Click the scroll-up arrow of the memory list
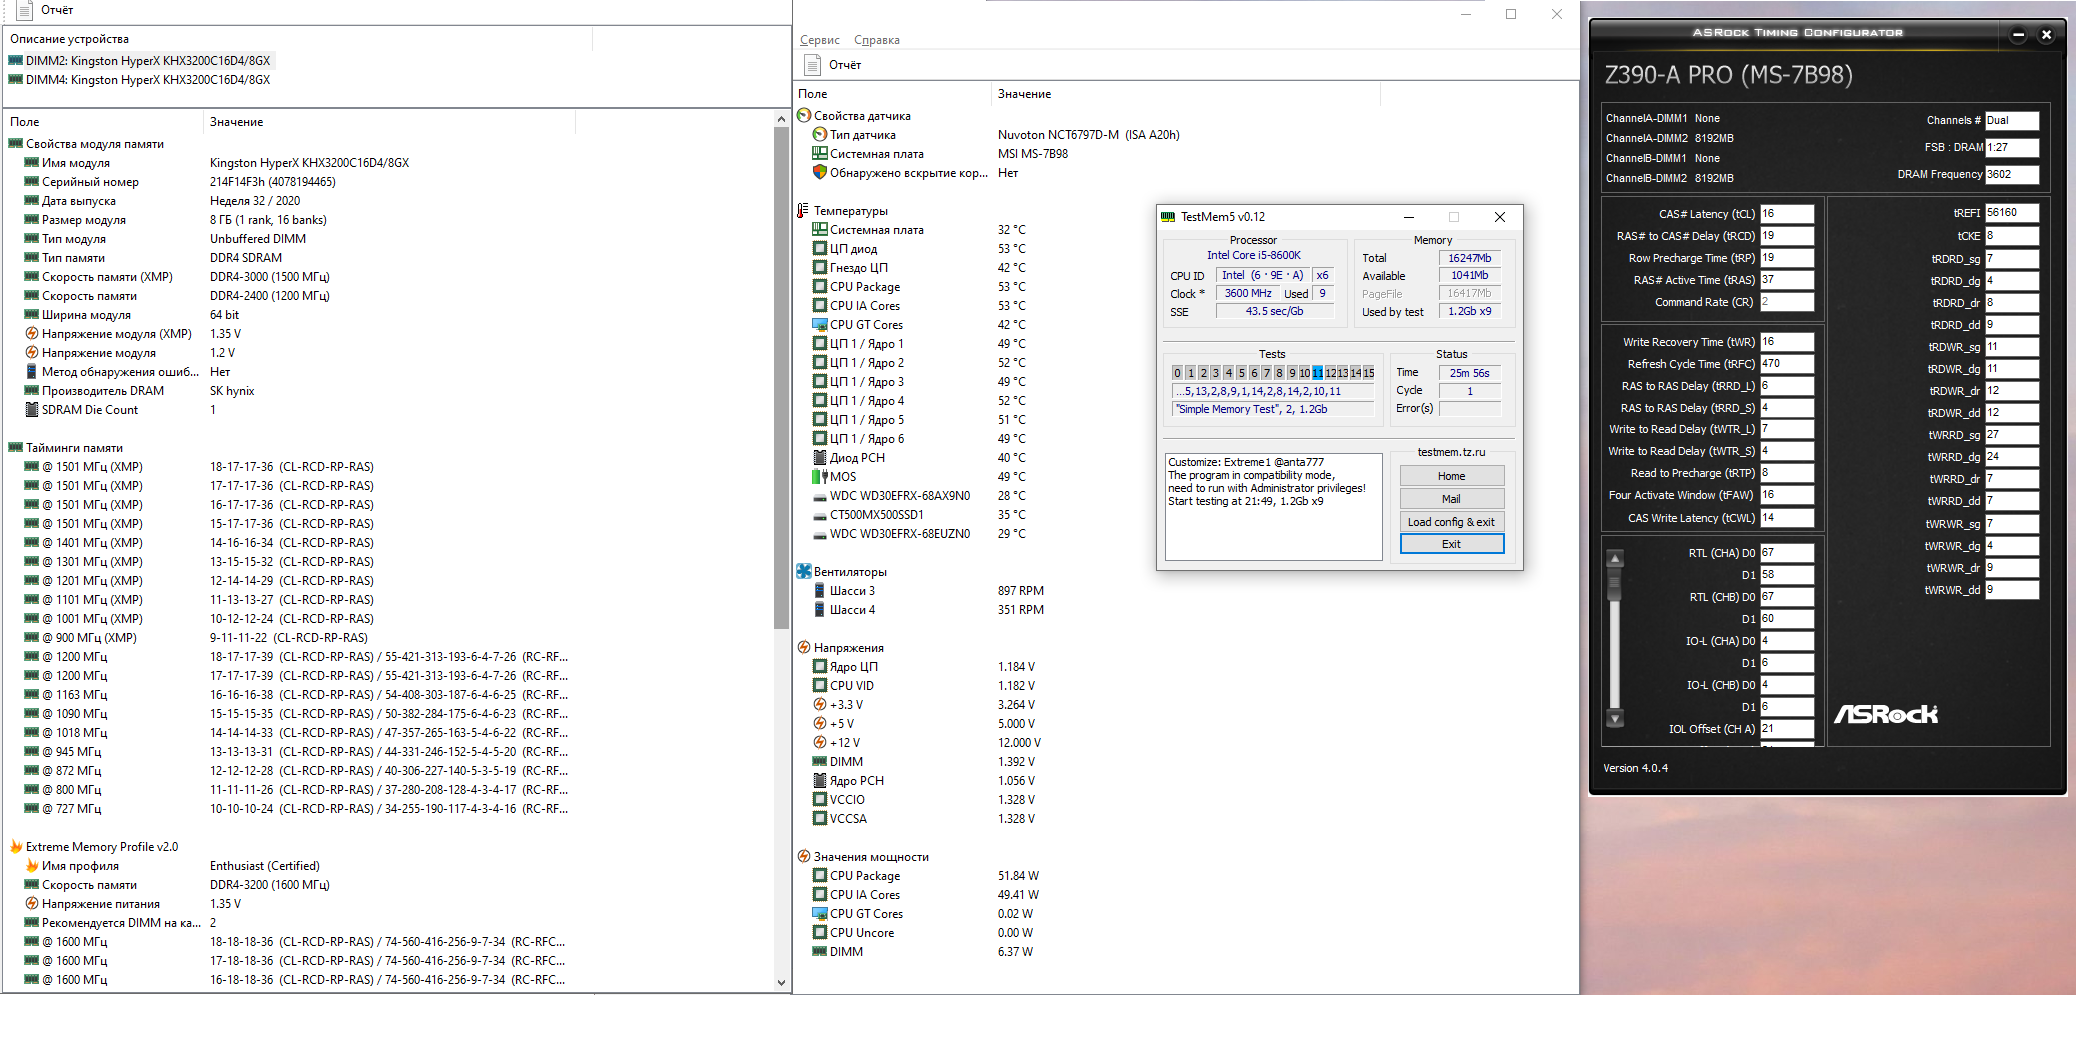Image resolution: width=2076 pixels, height=1050 pixels. coord(782,119)
